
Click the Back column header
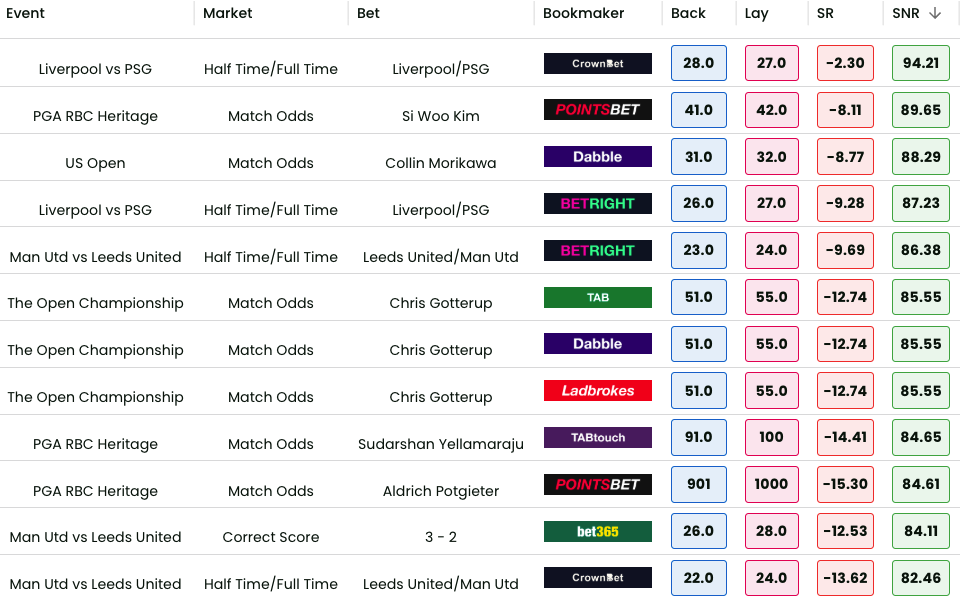(x=688, y=13)
